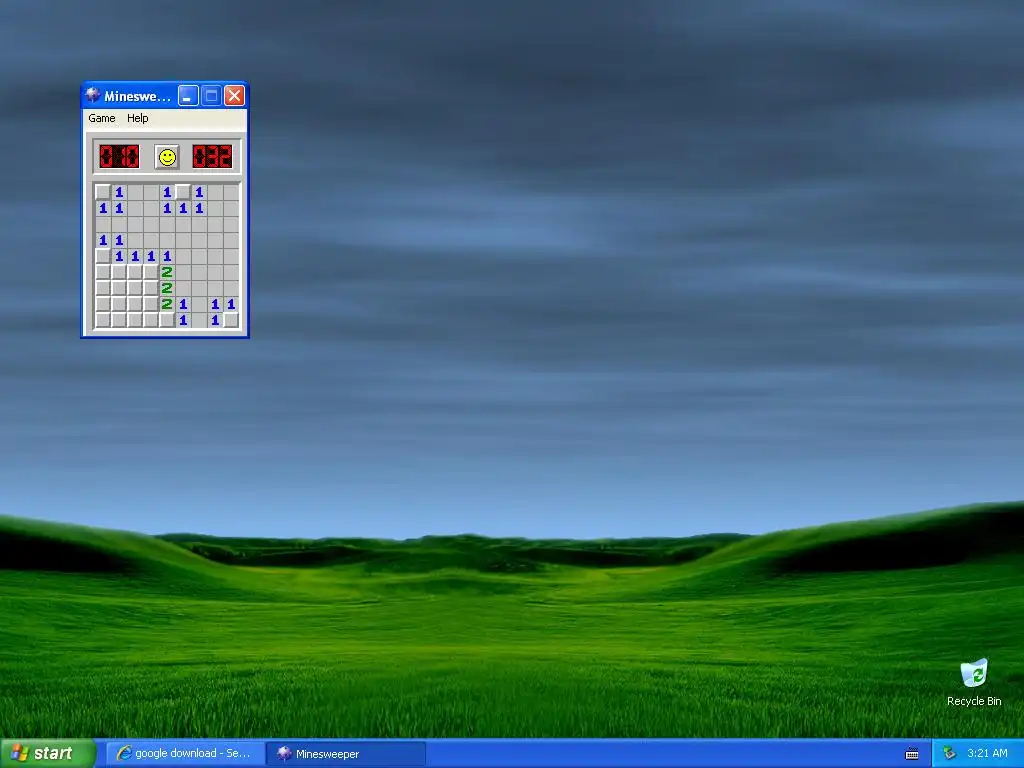1024x768 pixels.
Task: Open the Game menu
Action: 102,118
